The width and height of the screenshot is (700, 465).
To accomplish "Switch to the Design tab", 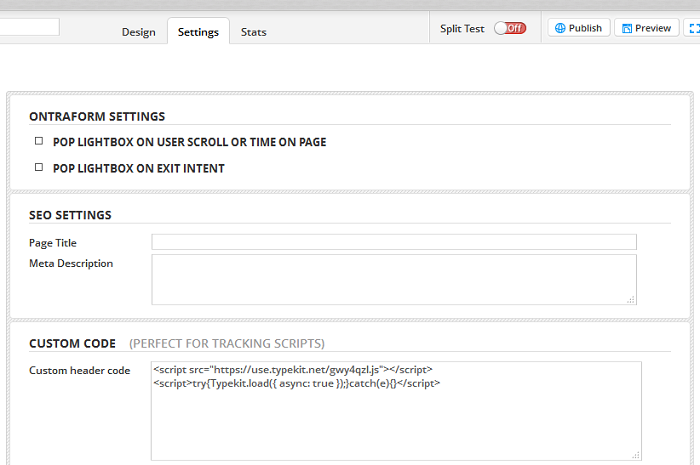I will point(138,32).
